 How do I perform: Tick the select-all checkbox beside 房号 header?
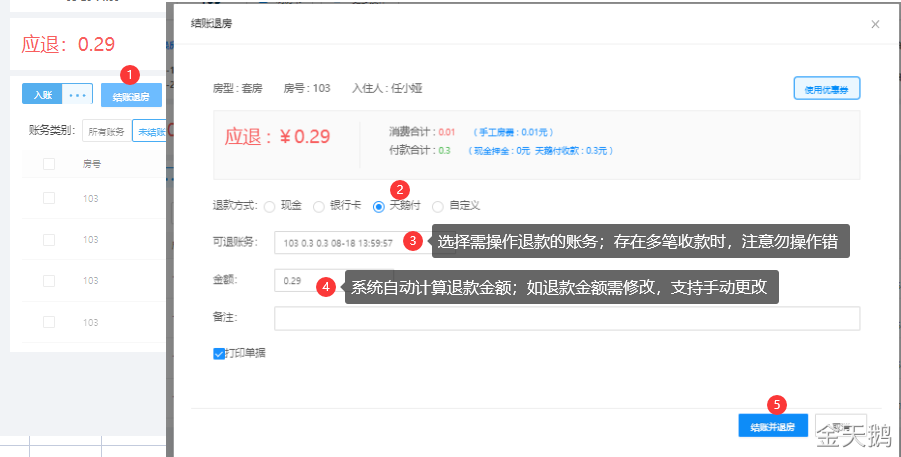coord(49,164)
